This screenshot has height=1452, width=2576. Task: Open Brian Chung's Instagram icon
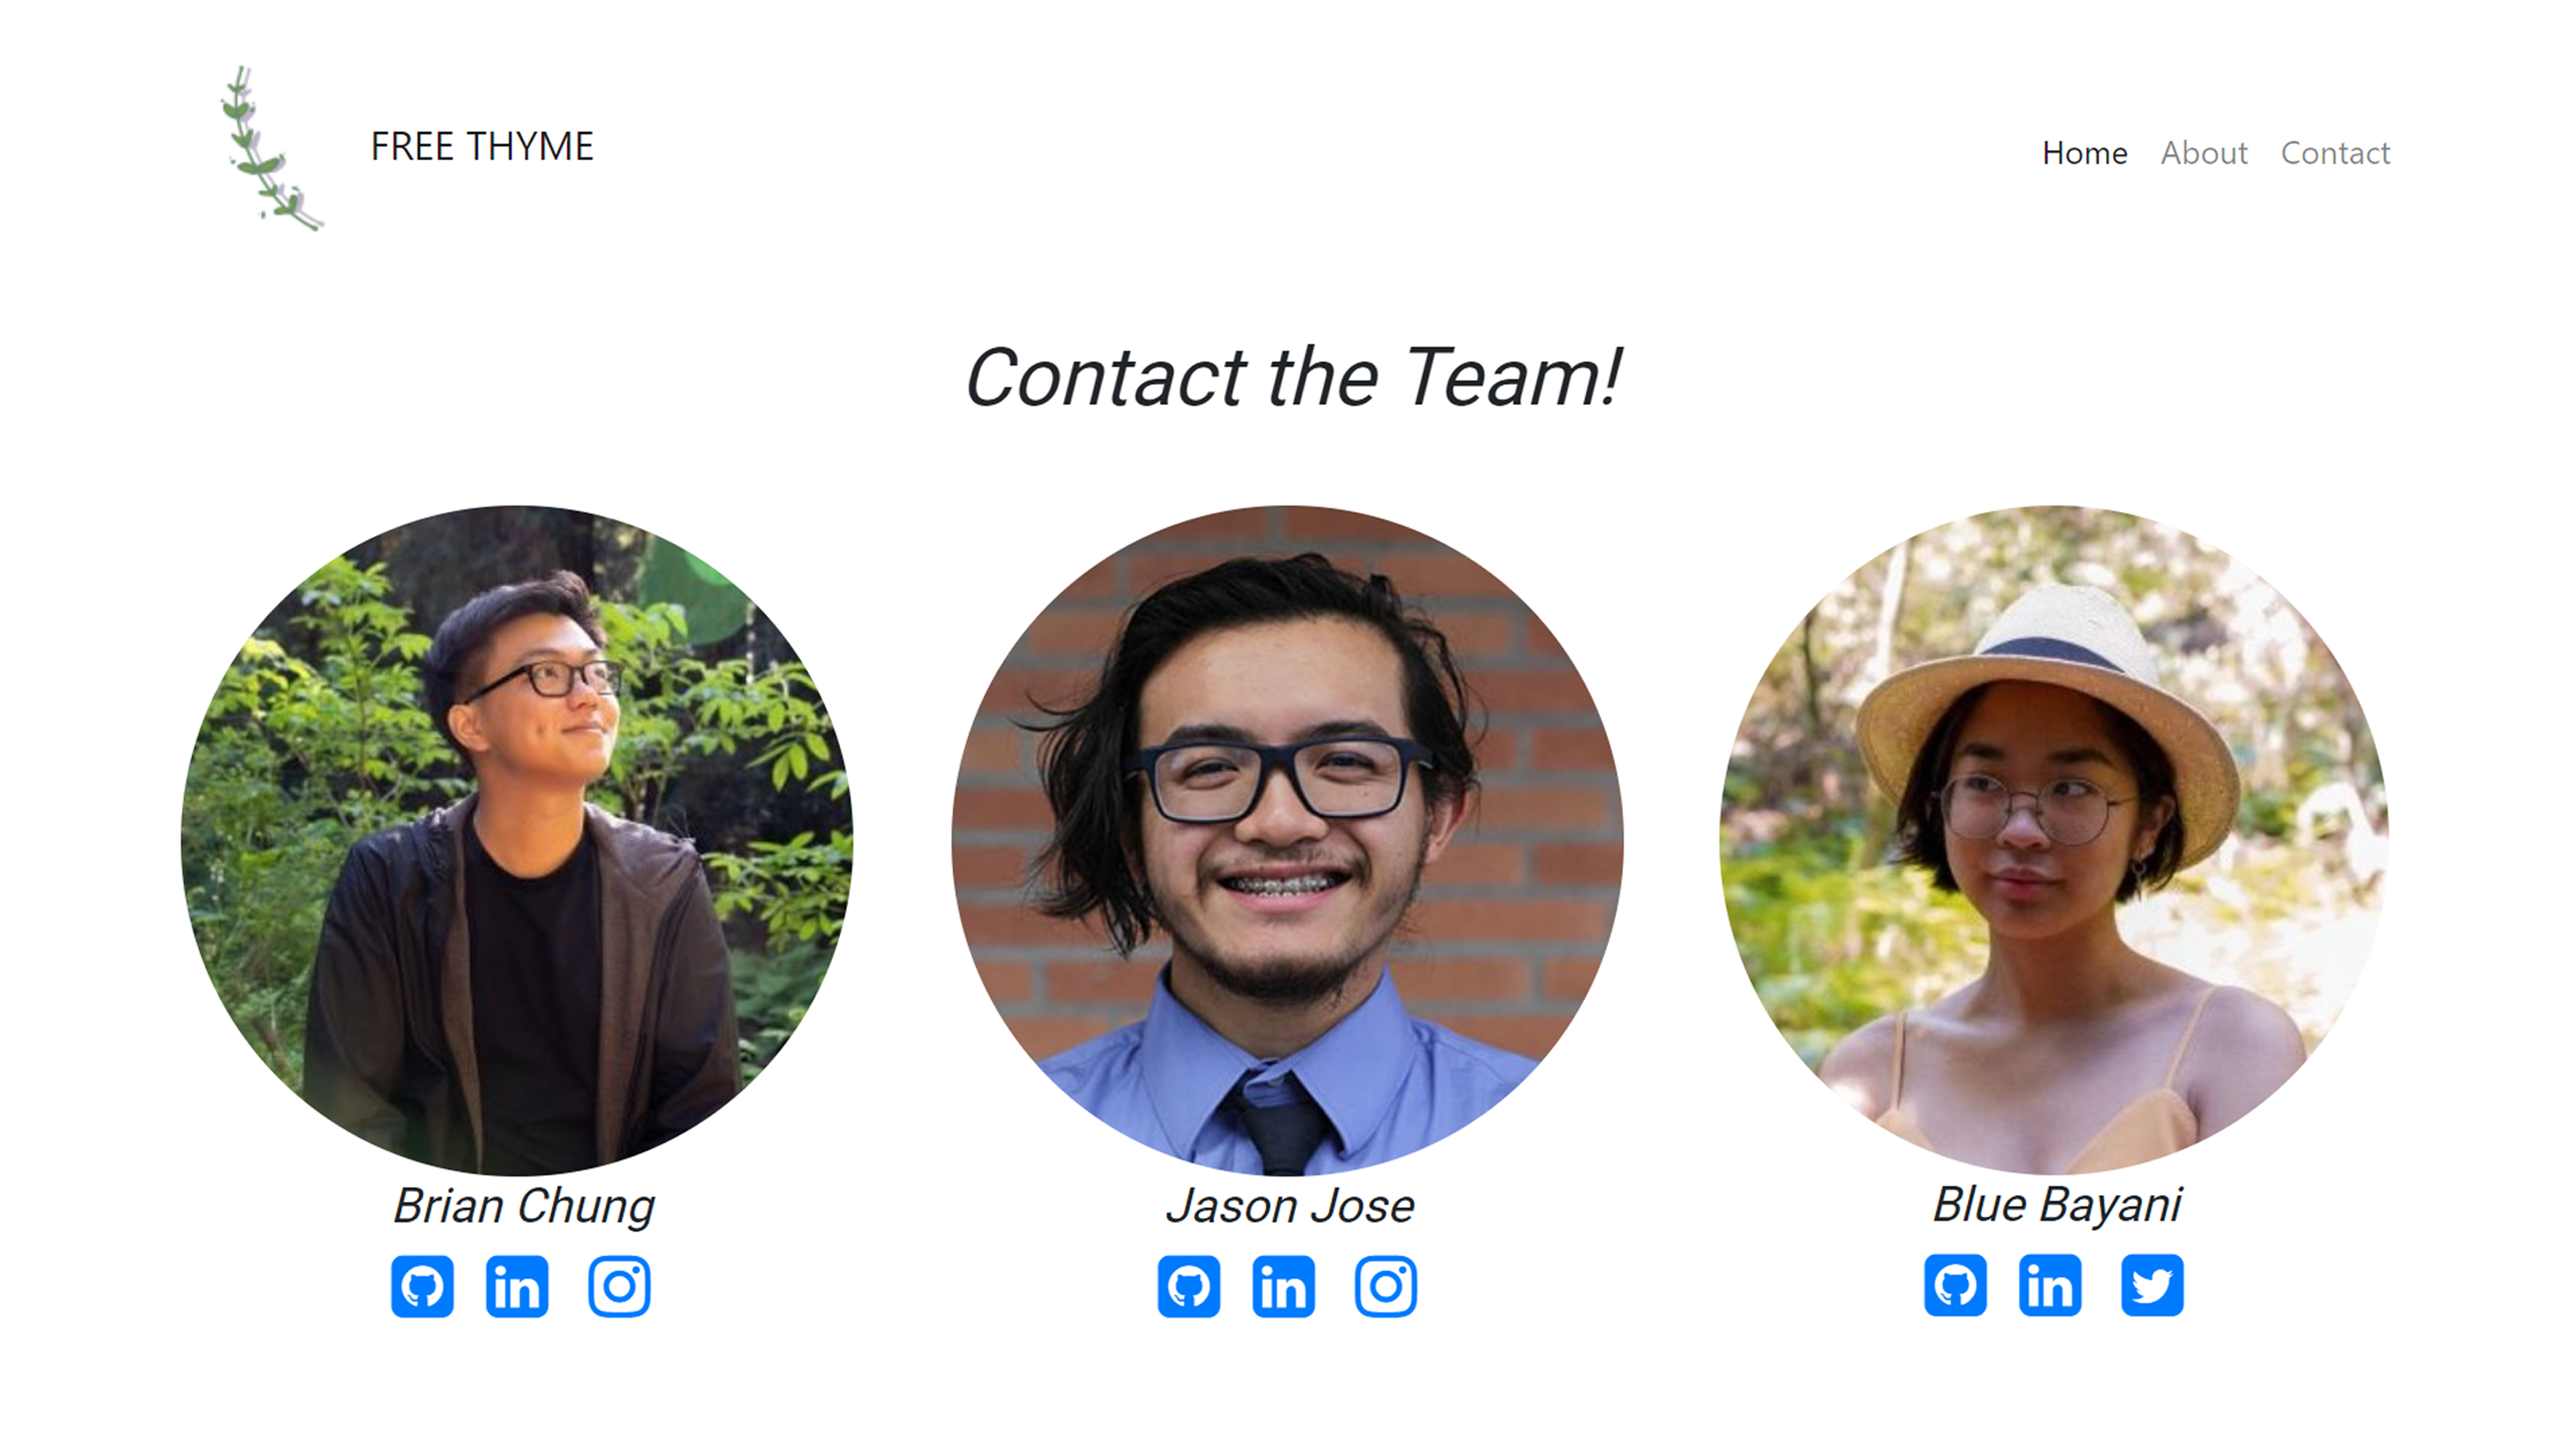tap(619, 1286)
